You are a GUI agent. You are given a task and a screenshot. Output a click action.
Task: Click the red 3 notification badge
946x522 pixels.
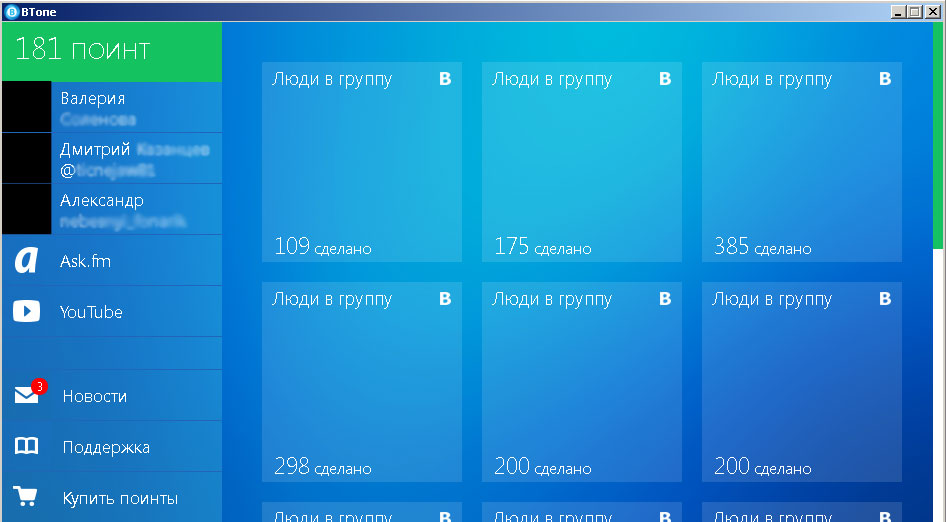tap(39, 386)
